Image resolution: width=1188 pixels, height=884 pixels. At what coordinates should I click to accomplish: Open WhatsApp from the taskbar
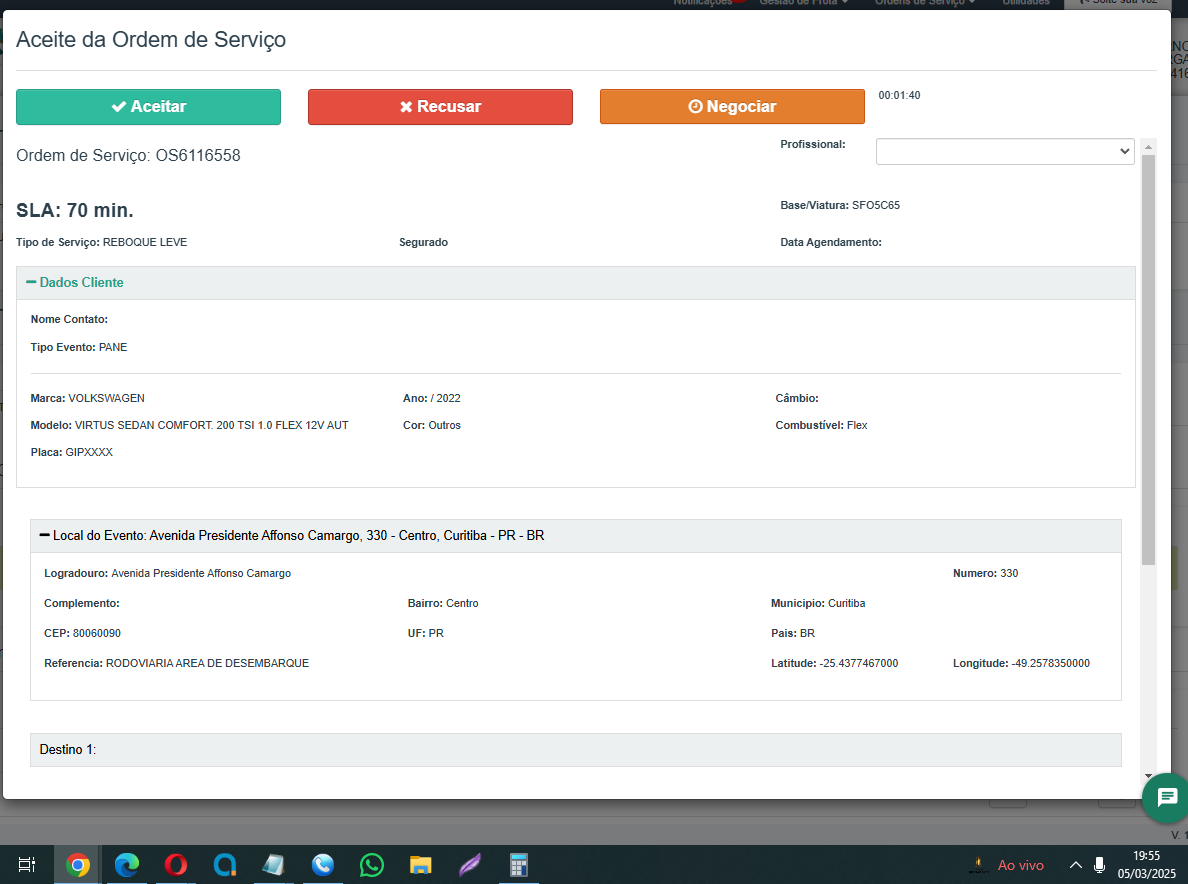371,865
